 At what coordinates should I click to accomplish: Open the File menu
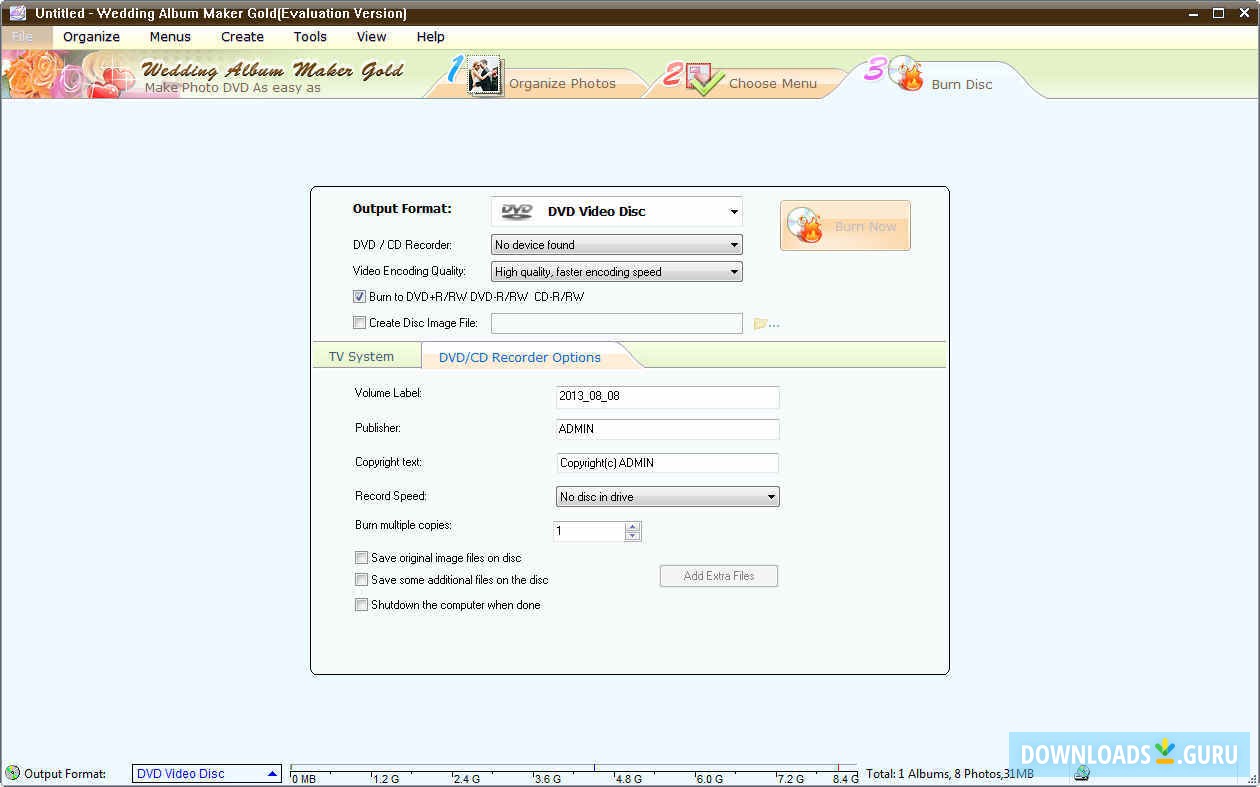(23, 37)
